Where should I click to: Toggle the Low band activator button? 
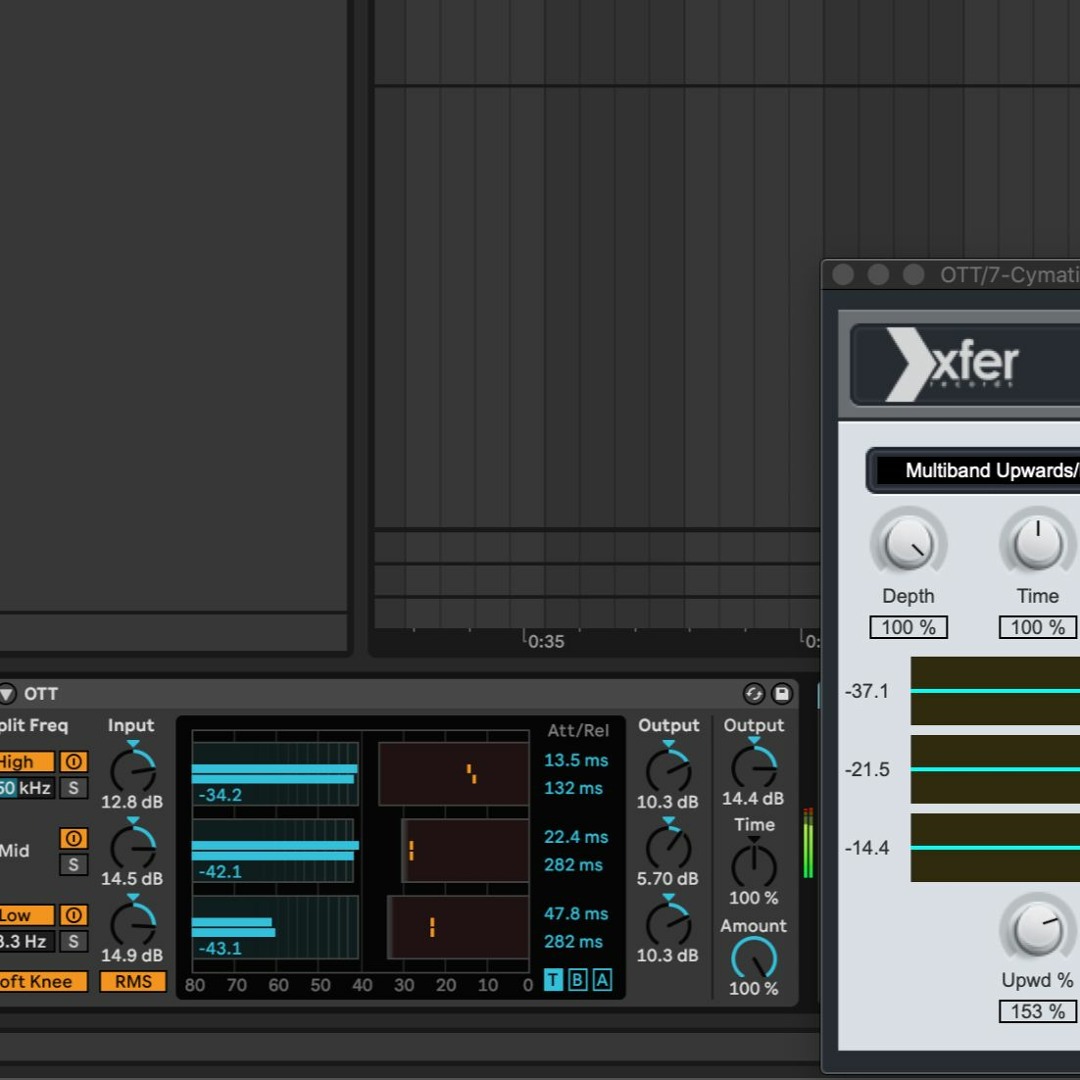74,915
